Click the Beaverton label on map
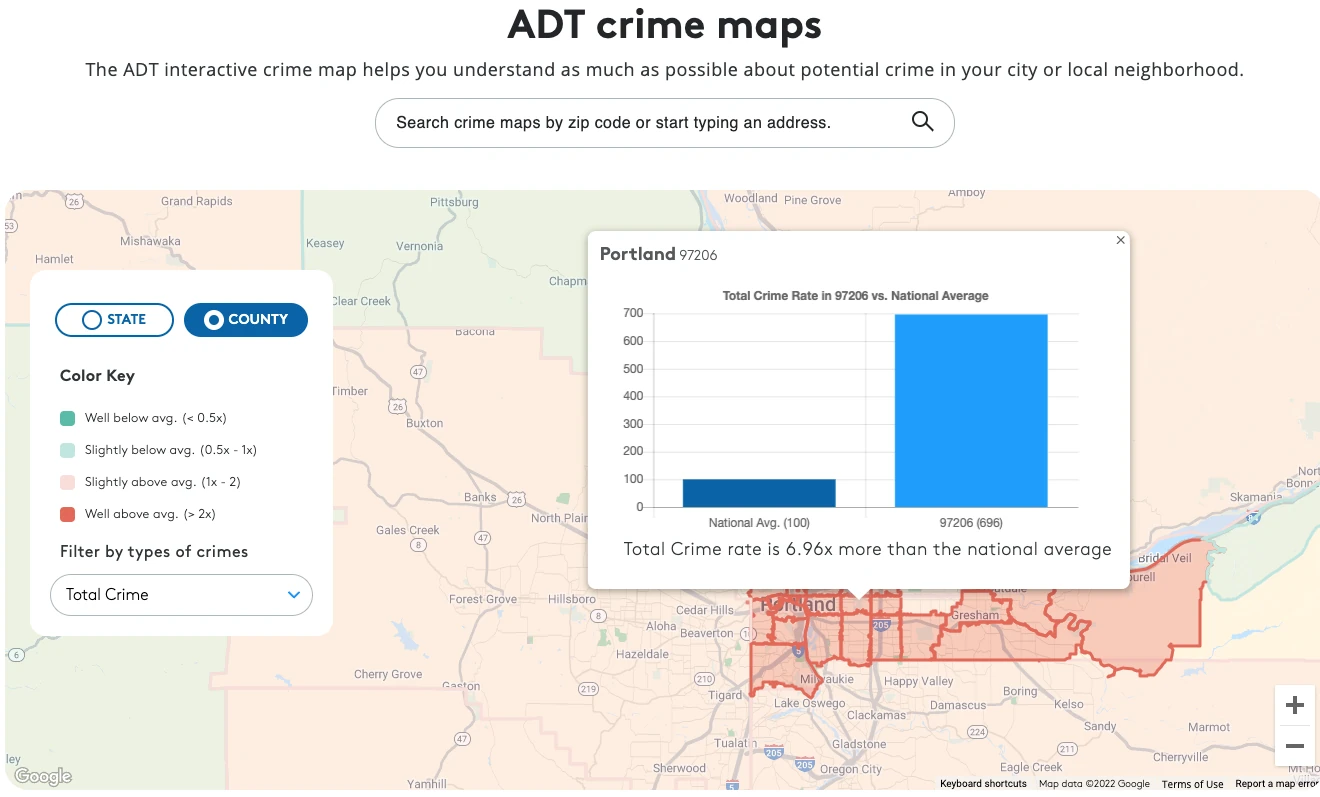Image resolution: width=1320 pixels, height=797 pixels. 707,633
